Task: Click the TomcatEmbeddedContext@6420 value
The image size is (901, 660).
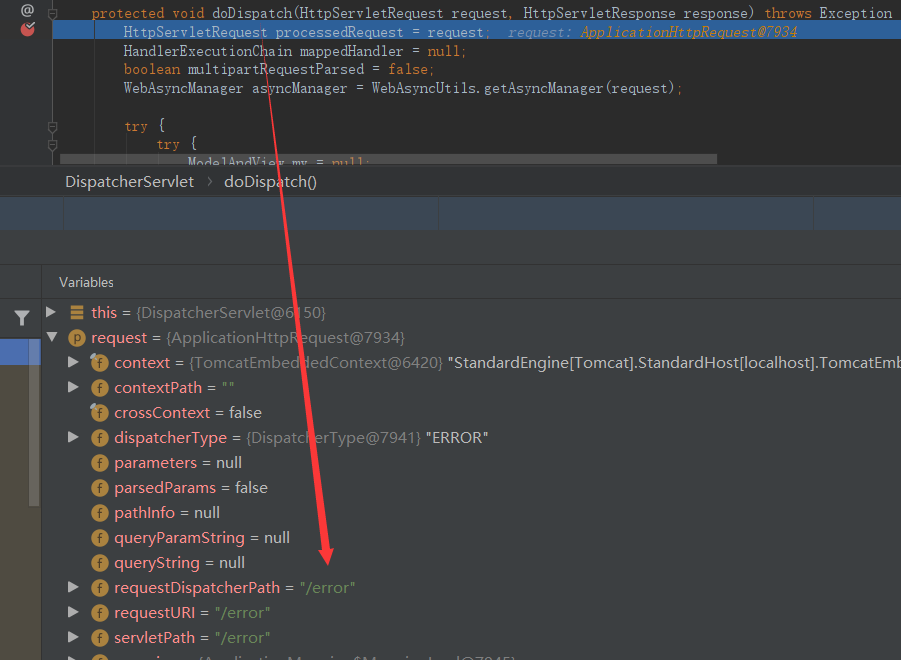Action: coord(316,363)
